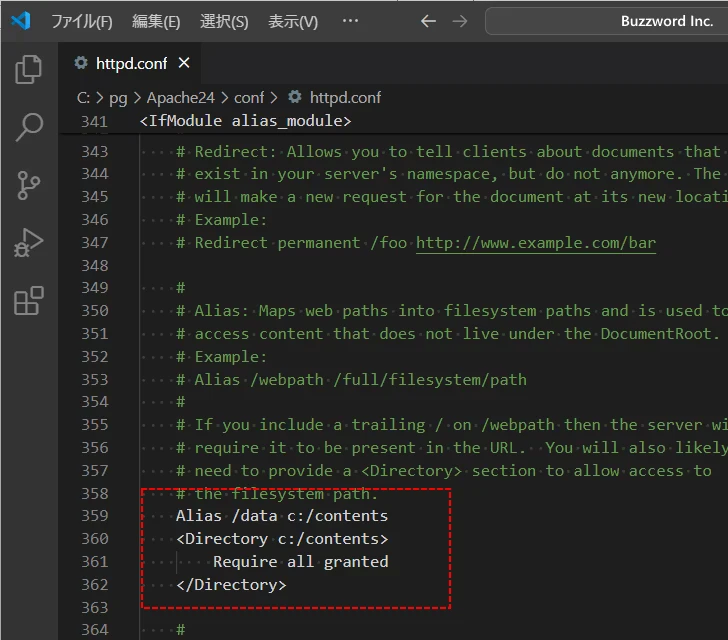The width and height of the screenshot is (728, 640).
Task: Select the httpd.conf tab
Action: coord(130,63)
